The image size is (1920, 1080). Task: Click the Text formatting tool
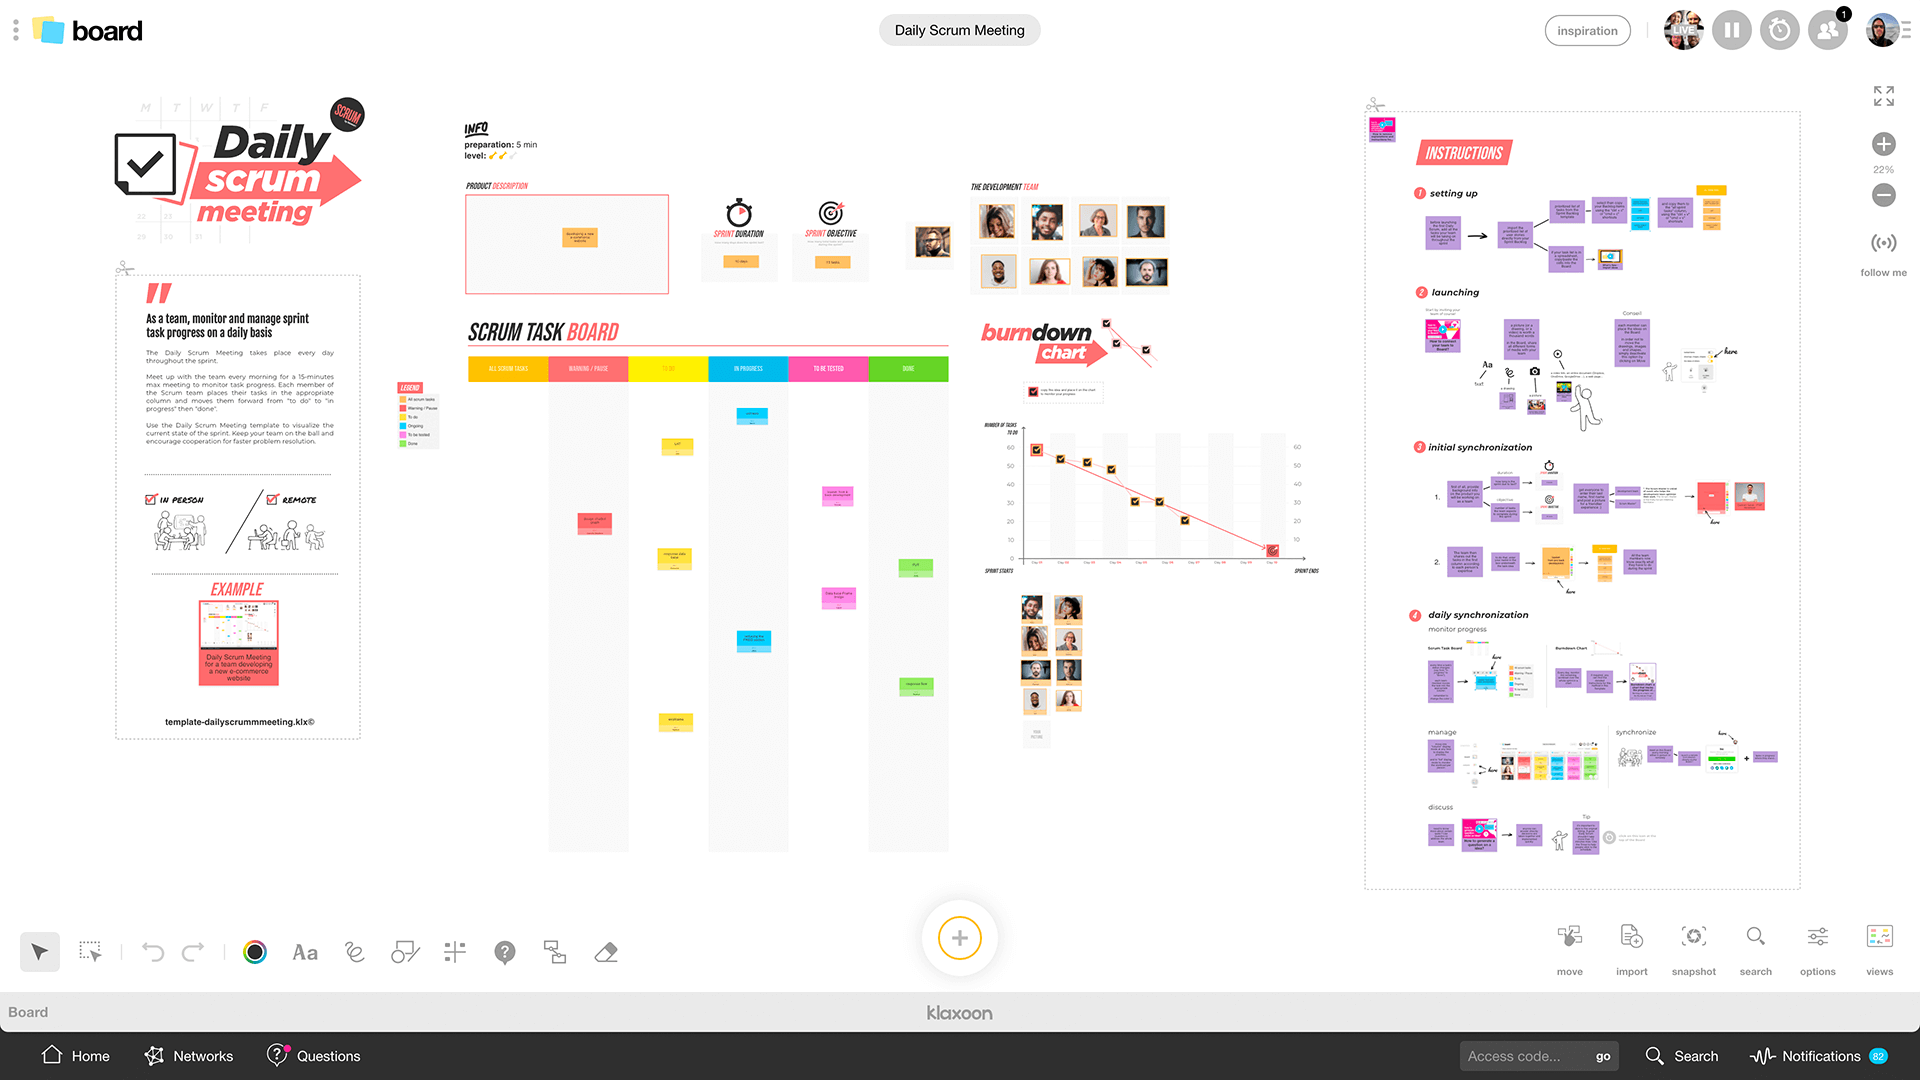pyautogui.click(x=306, y=952)
